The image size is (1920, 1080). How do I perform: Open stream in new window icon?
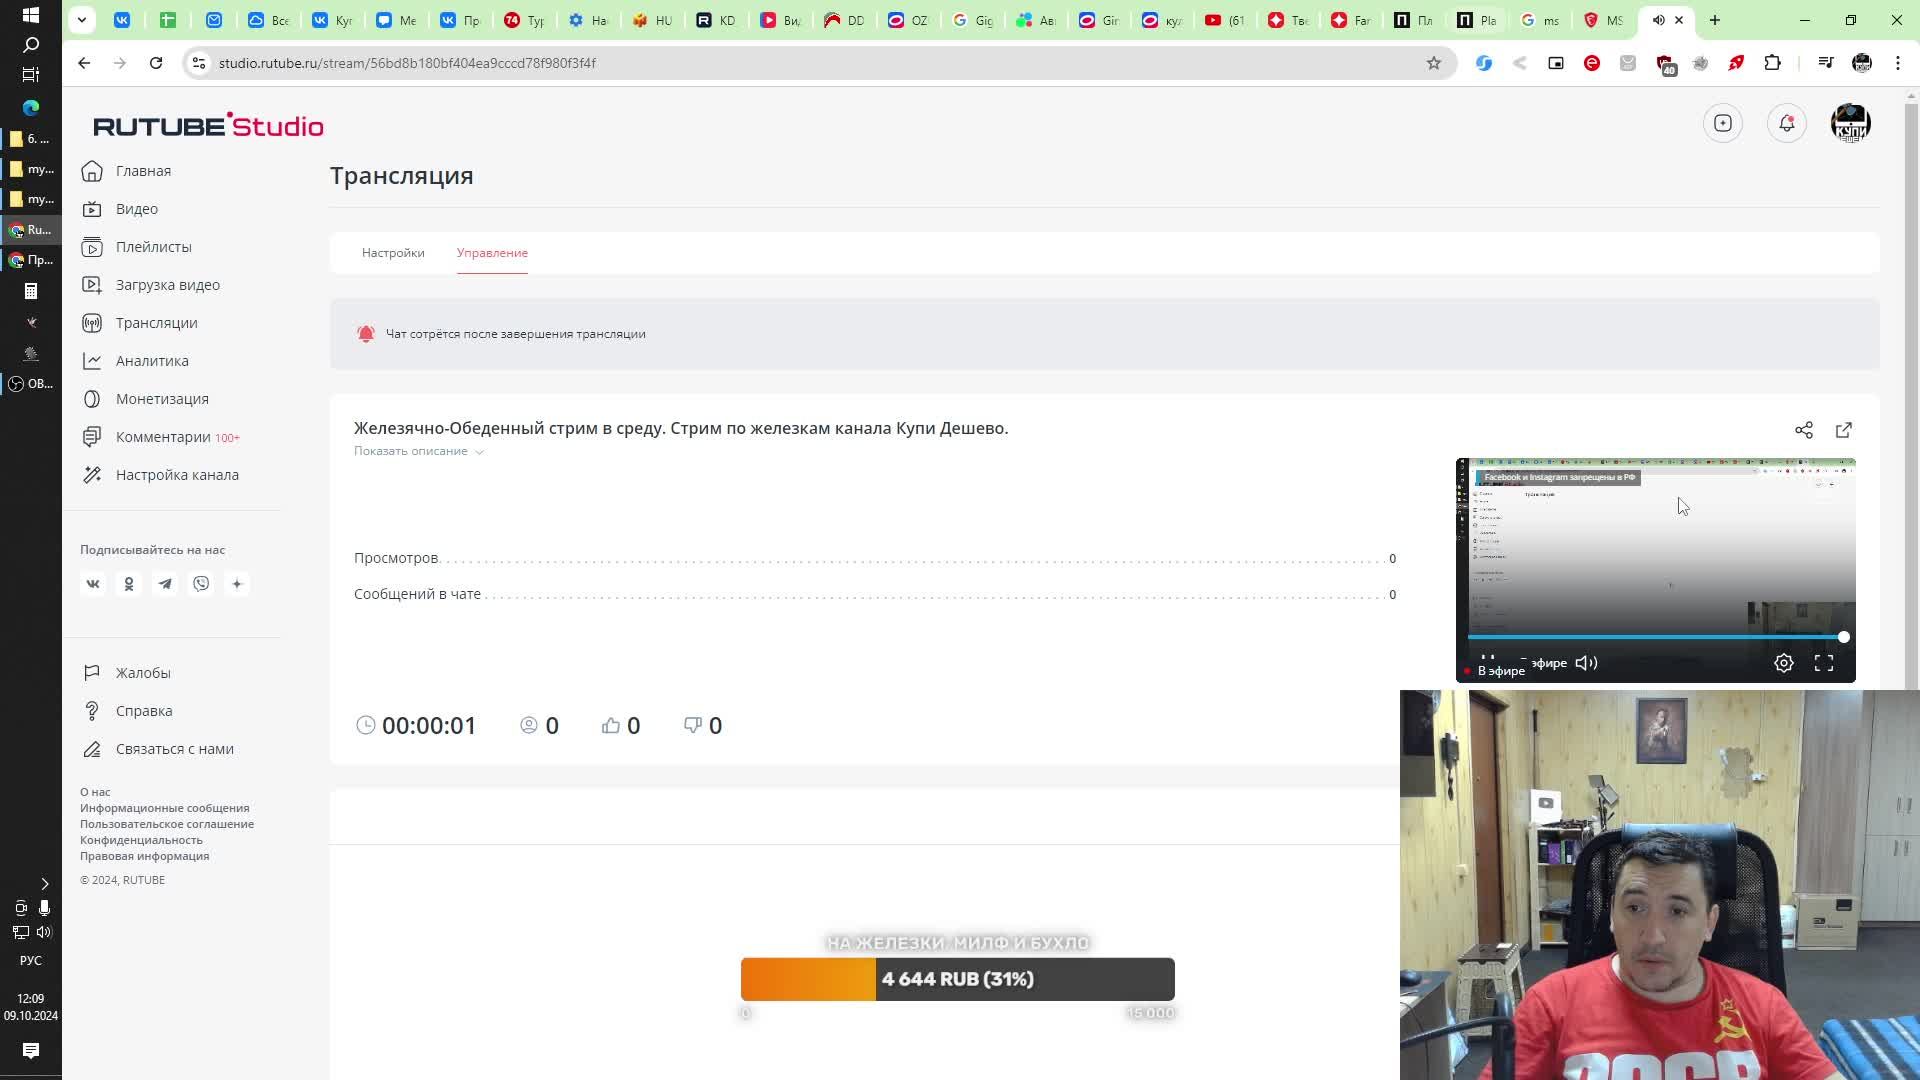[x=1843, y=430]
